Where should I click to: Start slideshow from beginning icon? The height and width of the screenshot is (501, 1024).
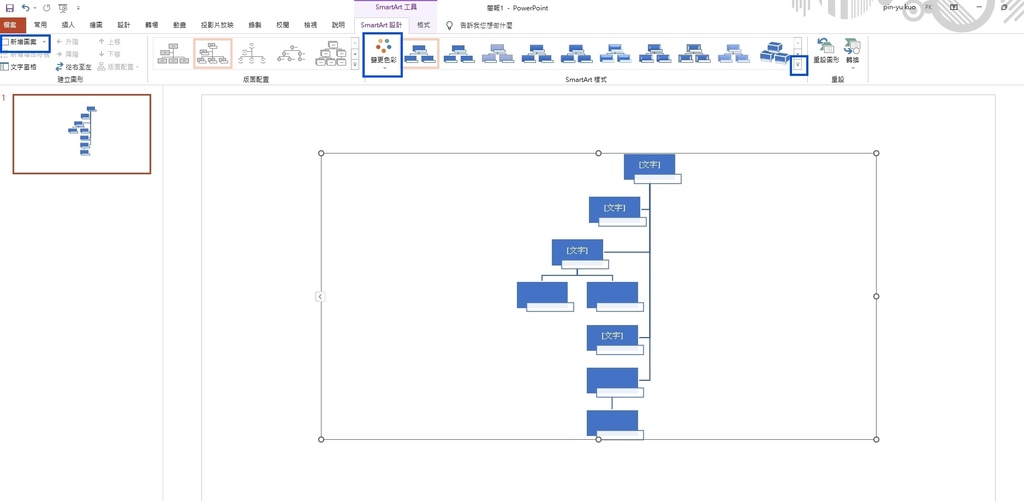[63, 8]
